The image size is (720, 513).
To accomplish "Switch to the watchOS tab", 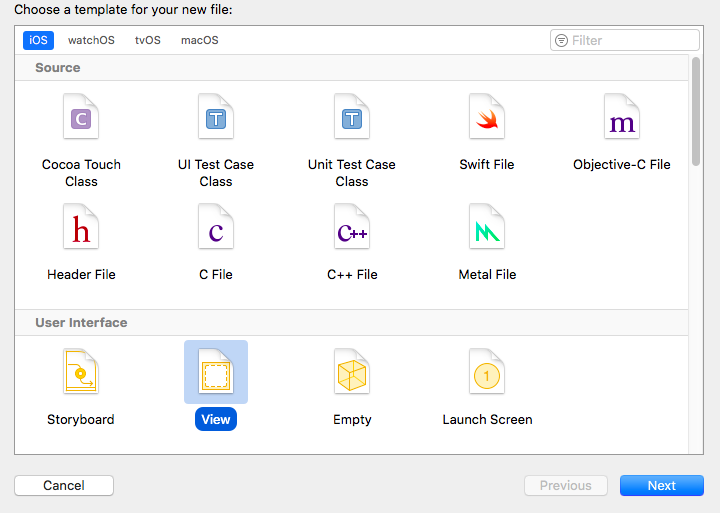I will coord(91,41).
